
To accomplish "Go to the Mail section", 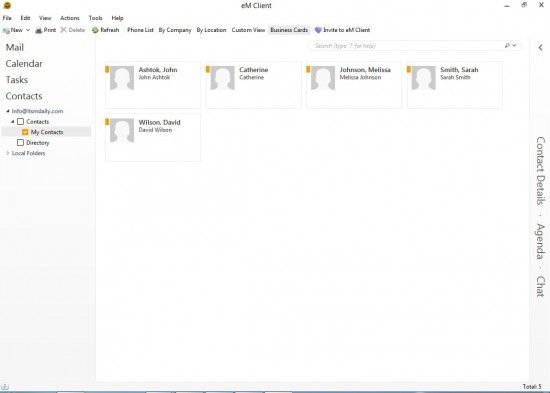I will click(15, 47).
